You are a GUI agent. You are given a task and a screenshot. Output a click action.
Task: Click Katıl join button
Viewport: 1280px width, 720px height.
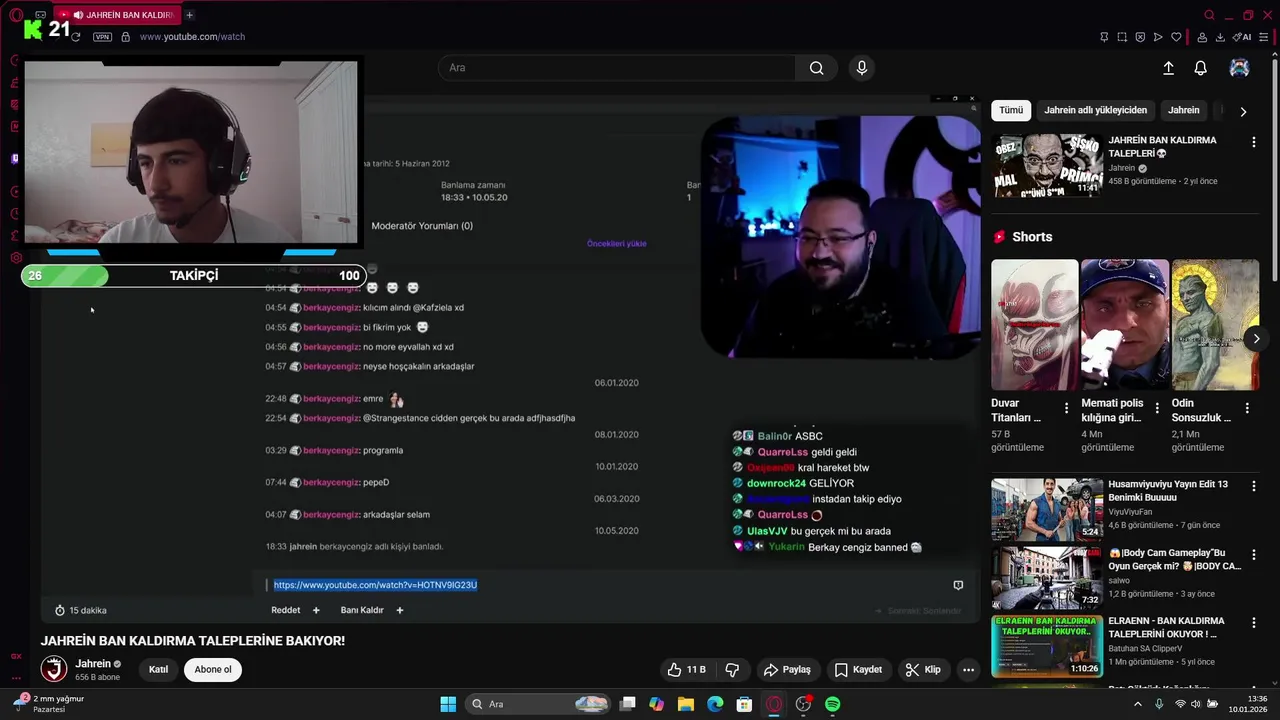(x=158, y=670)
